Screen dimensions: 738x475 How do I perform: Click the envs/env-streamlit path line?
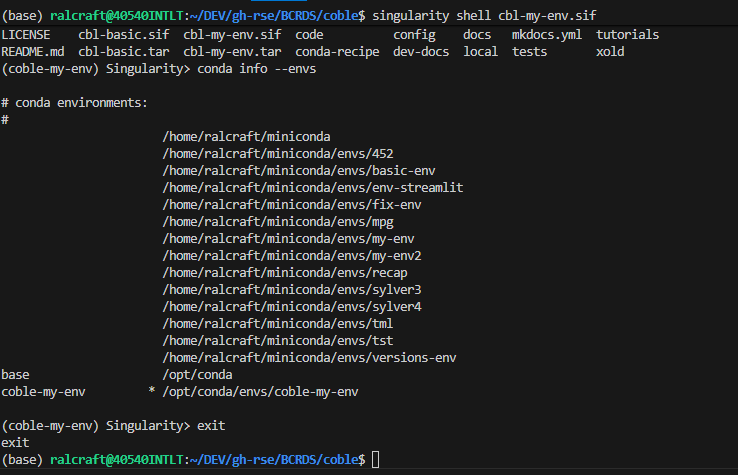coord(313,187)
